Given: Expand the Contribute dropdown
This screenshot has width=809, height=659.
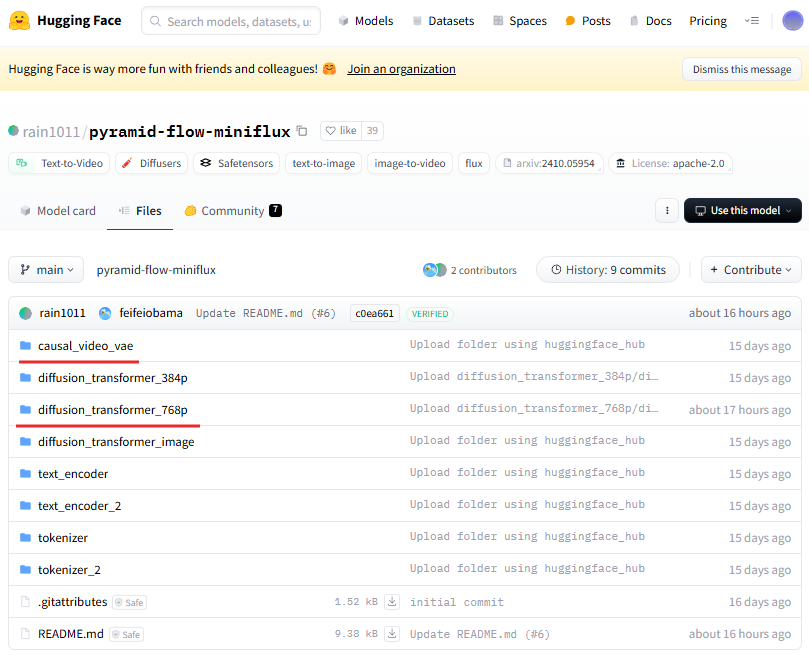Looking at the screenshot, I should pos(751,270).
